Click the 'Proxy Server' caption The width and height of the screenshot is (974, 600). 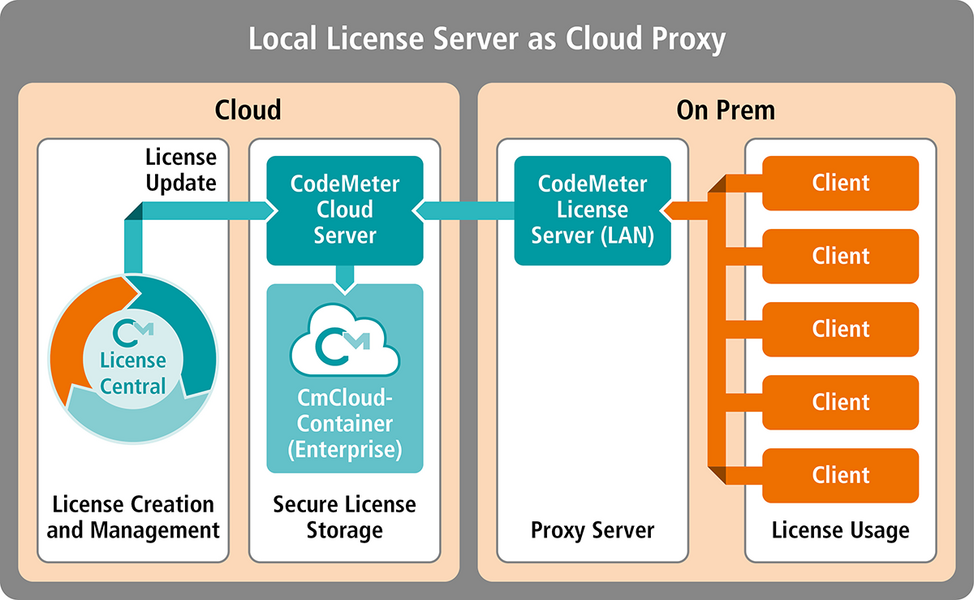[593, 530]
